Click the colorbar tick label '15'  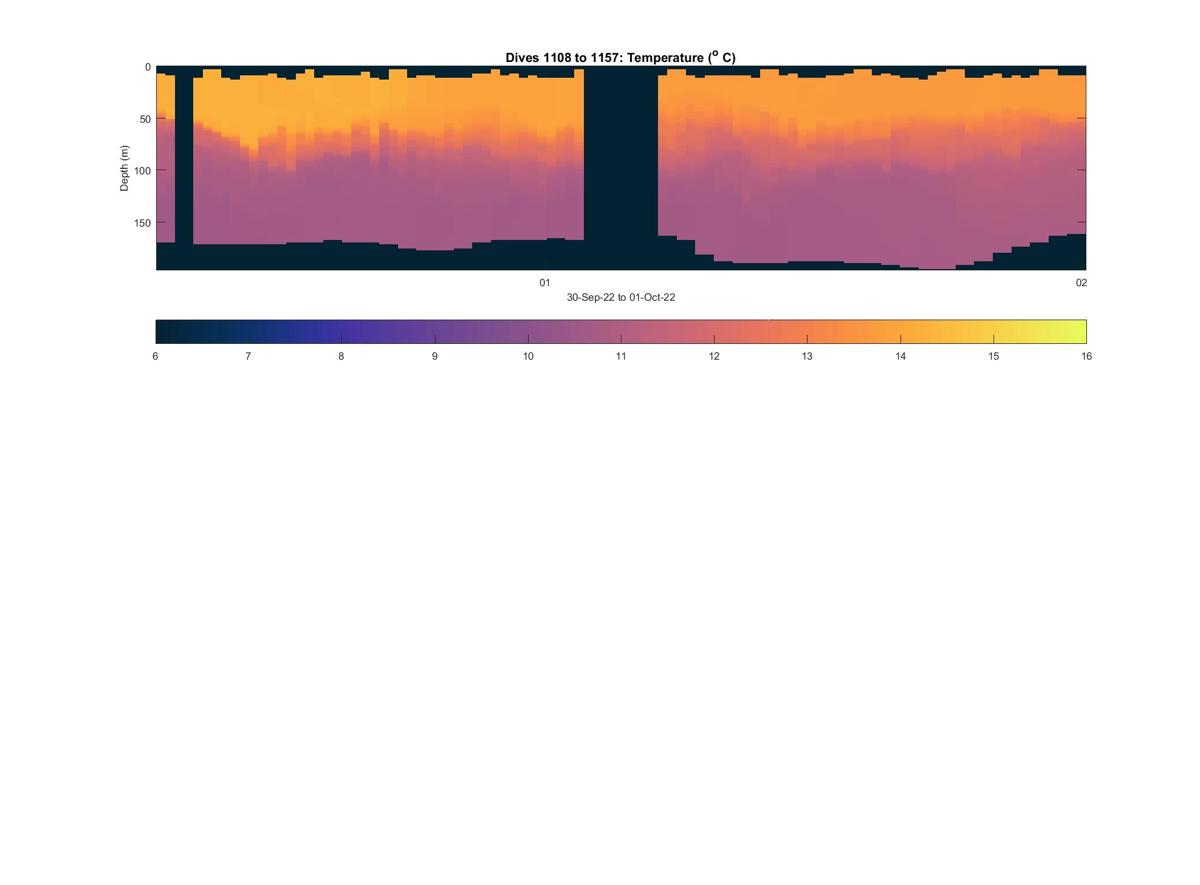[993, 356]
